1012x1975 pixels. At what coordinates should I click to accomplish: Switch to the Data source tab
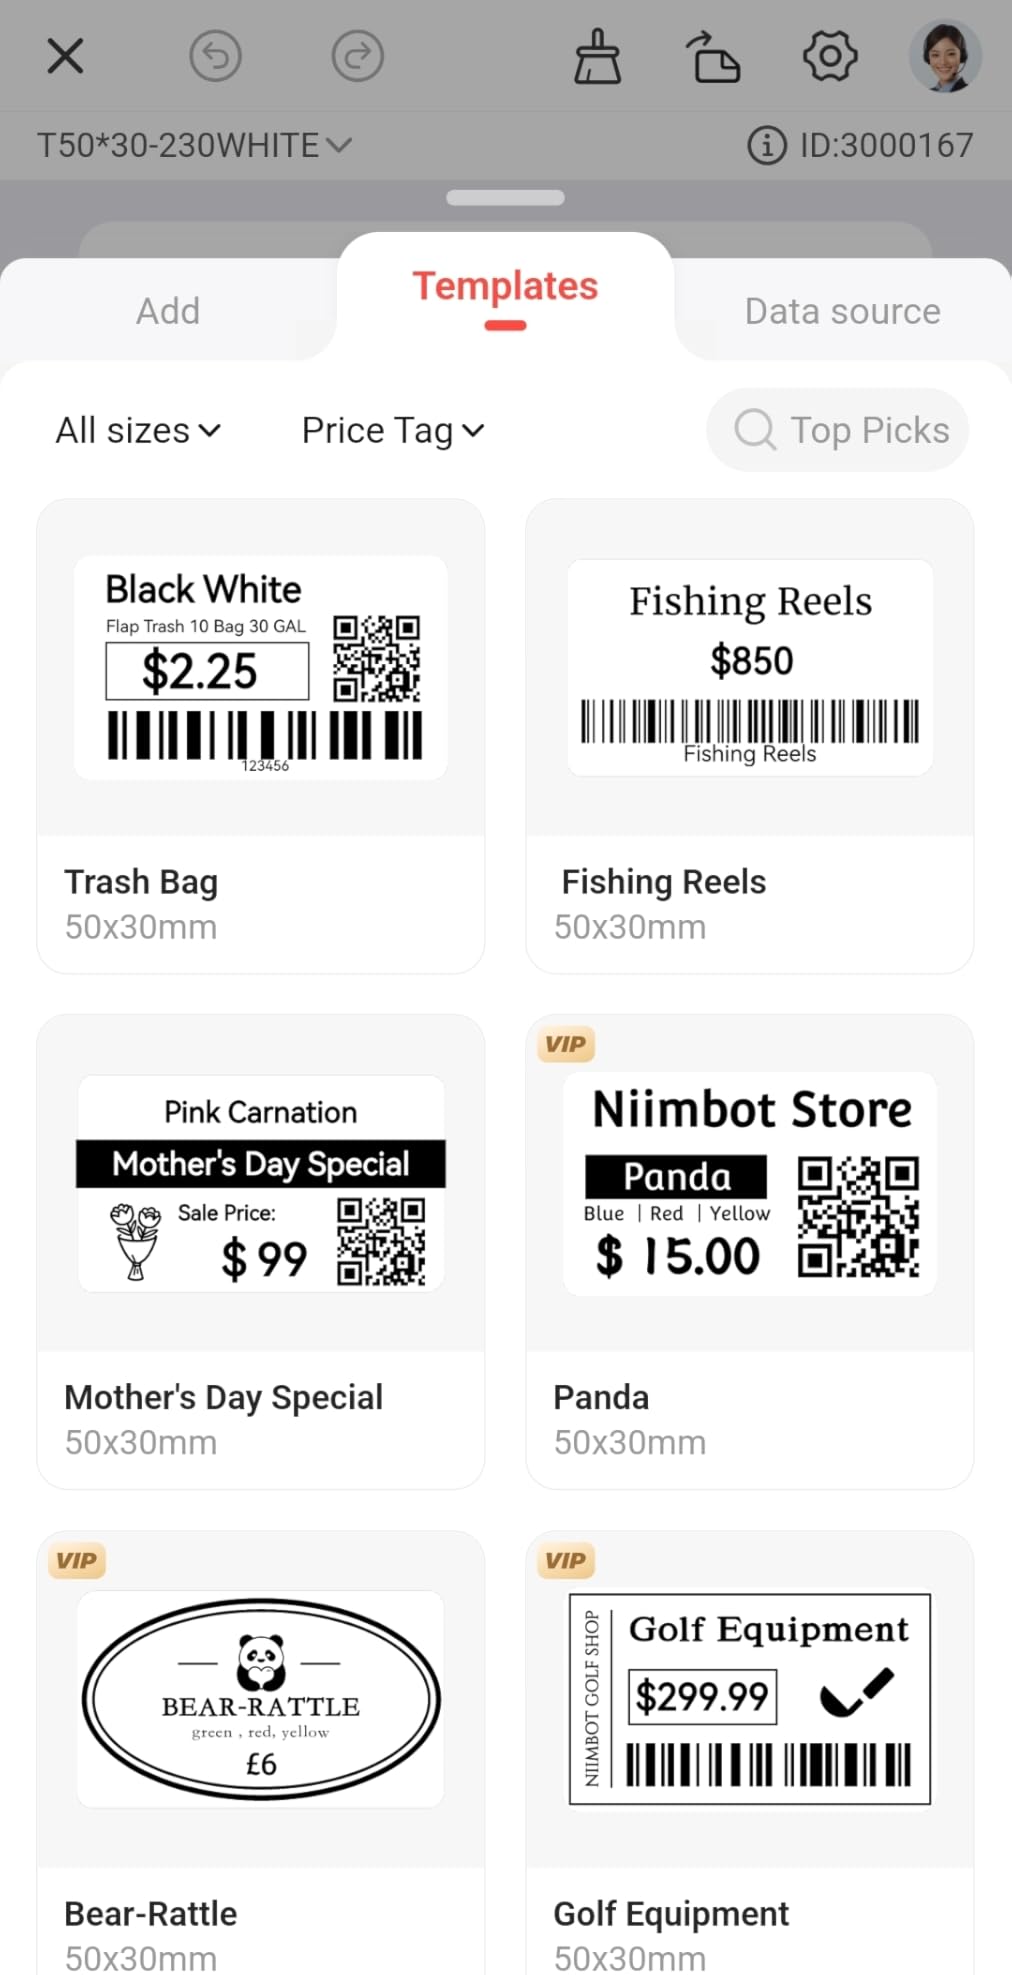843,311
